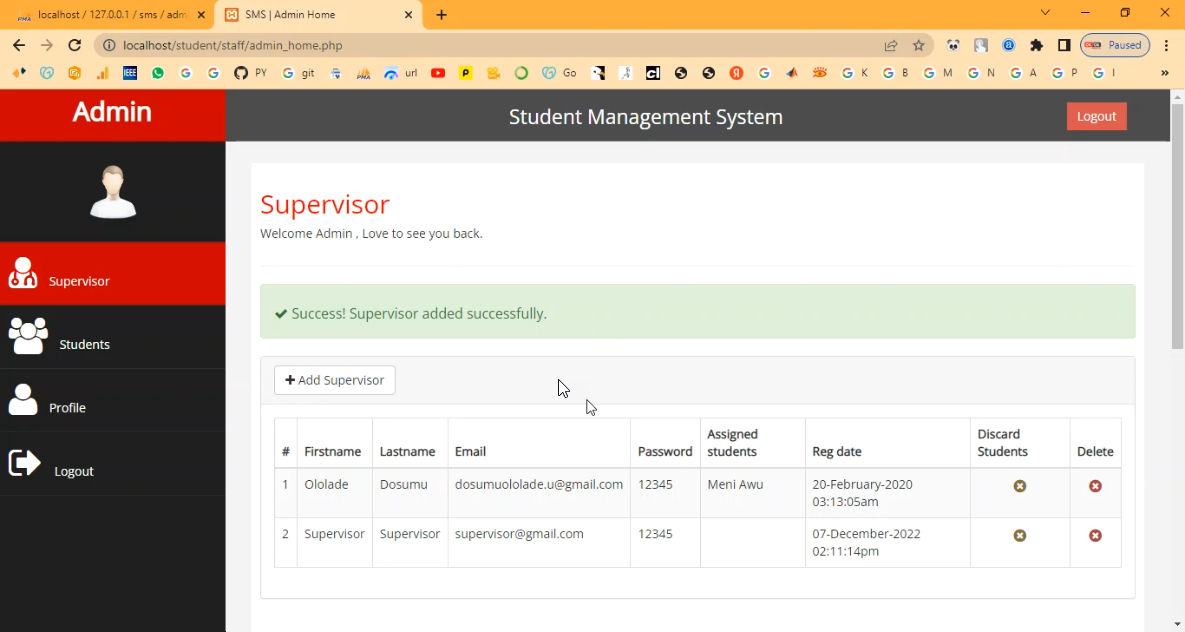Open Chrome's three-dot menu
1185x632 pixels.
pos(1166,45)
